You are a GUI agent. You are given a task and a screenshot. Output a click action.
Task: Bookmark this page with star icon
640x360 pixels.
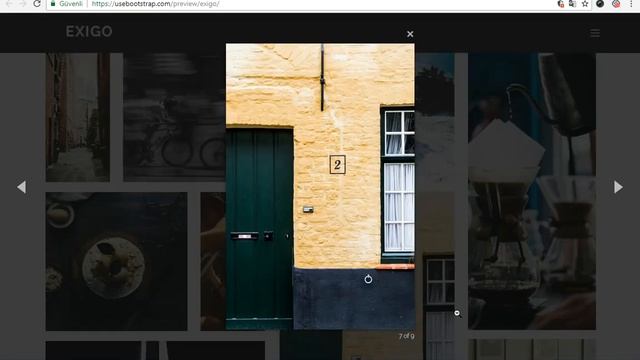[x=585, y=4]
